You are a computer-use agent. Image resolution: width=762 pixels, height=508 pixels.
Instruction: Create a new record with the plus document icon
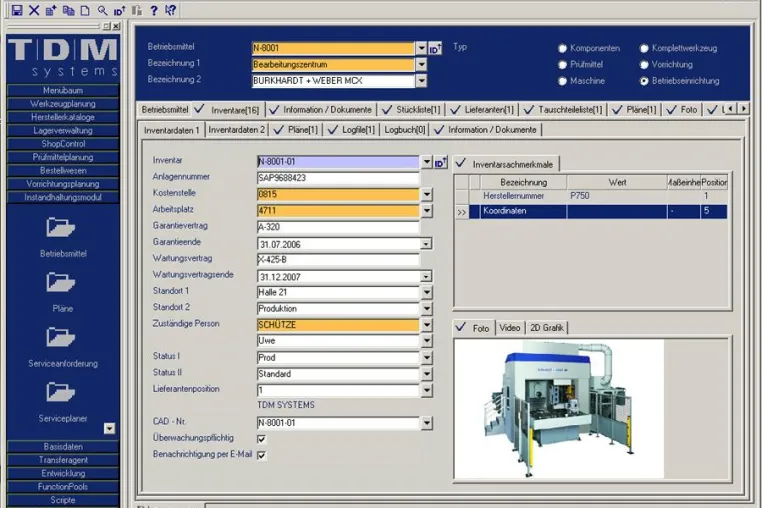pyautogui.click(x=51, y=10)
